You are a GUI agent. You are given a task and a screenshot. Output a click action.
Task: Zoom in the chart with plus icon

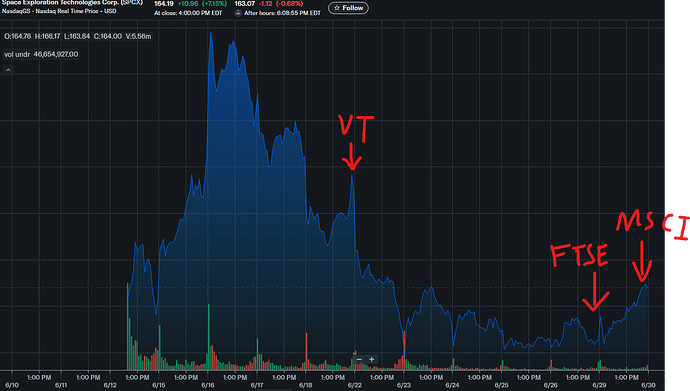tap(371, 360)
